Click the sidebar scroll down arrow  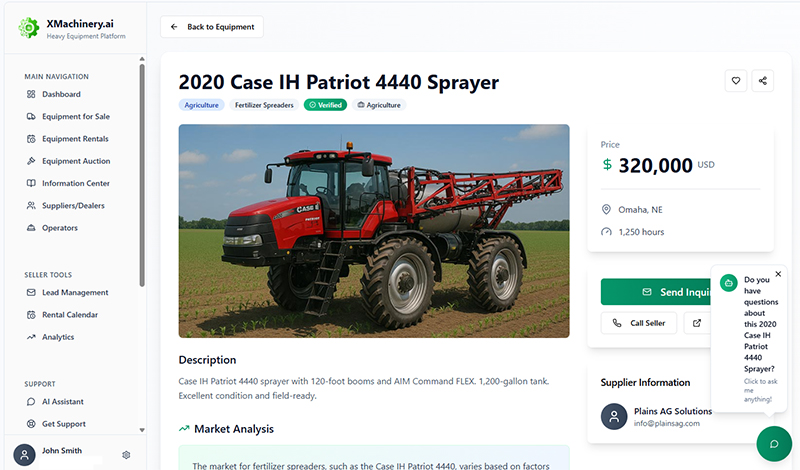click(x=142, y=430)
